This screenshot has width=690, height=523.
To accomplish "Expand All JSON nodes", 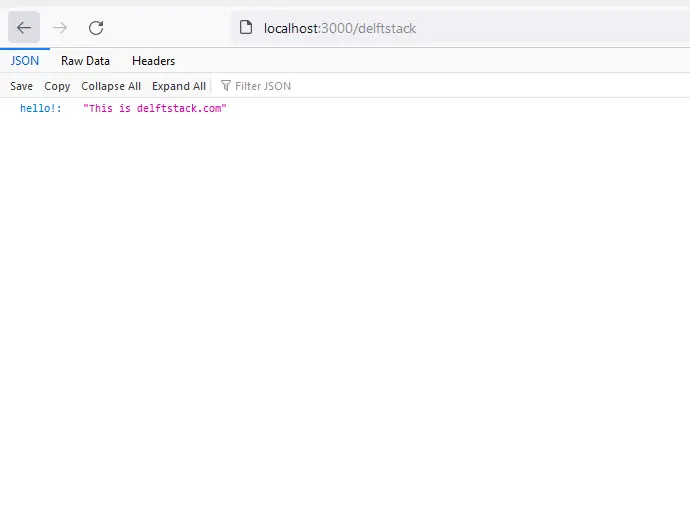I will 179,86.
